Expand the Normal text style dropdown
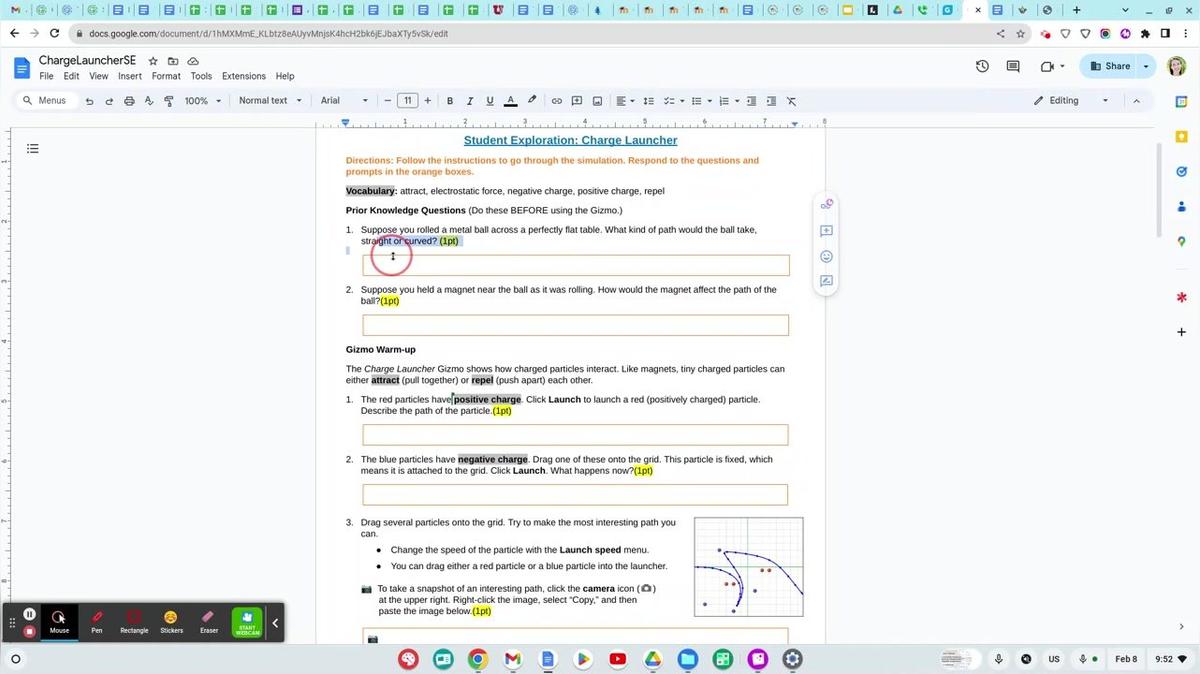 coord(269,101)
